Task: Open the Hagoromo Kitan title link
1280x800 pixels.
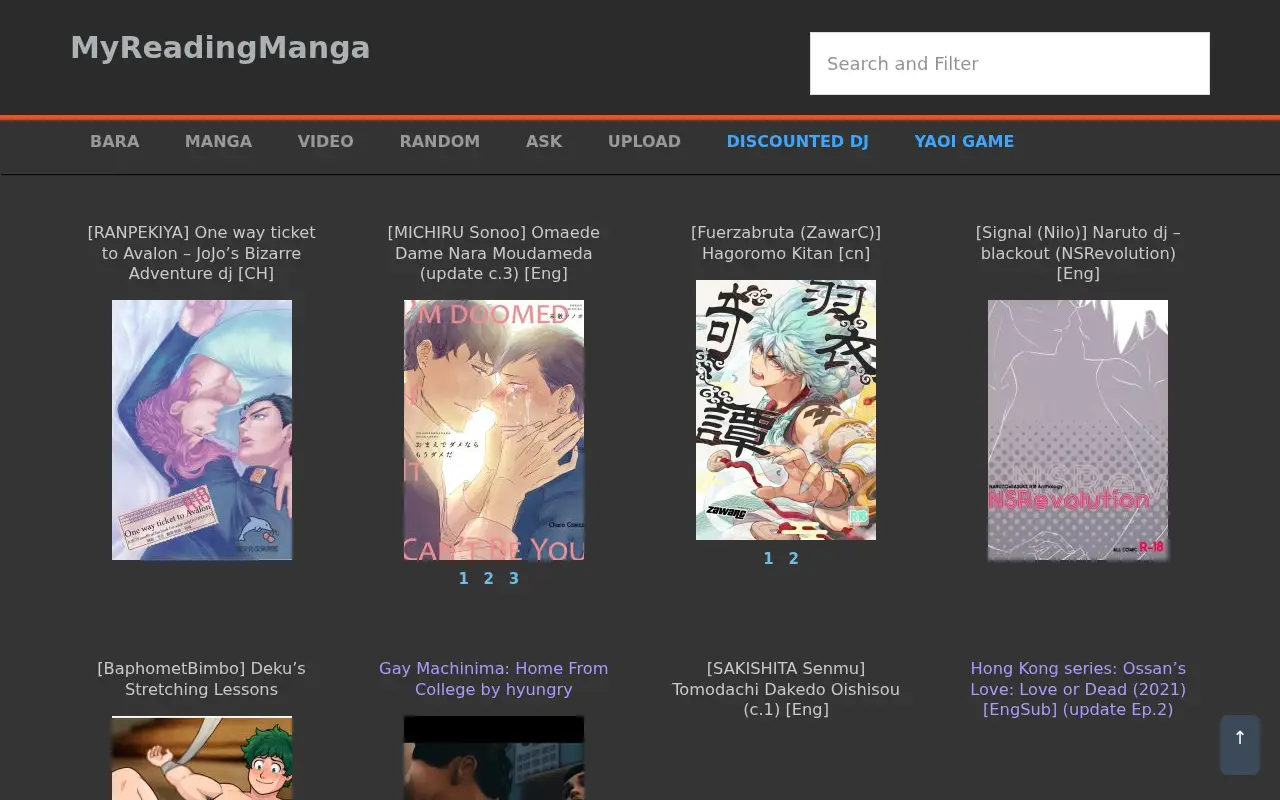Action: point(786,243)
